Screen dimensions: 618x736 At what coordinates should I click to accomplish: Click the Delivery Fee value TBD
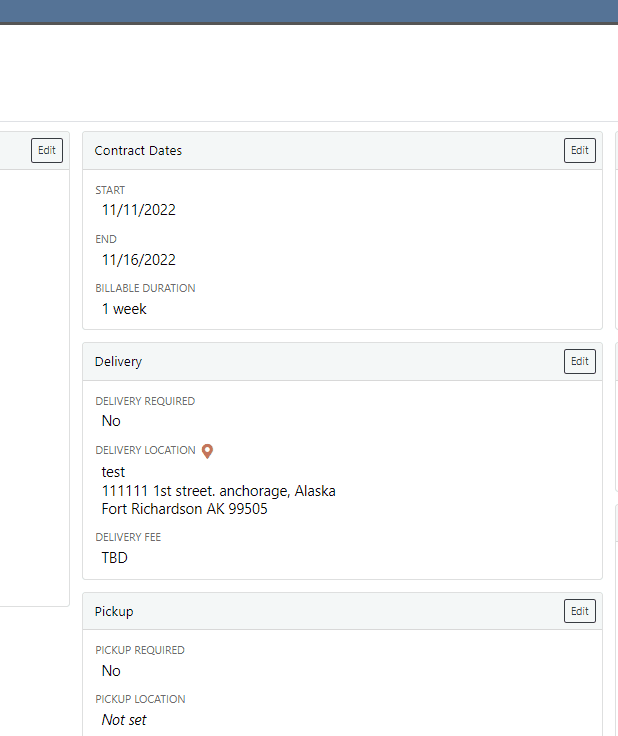click(114, 558)
